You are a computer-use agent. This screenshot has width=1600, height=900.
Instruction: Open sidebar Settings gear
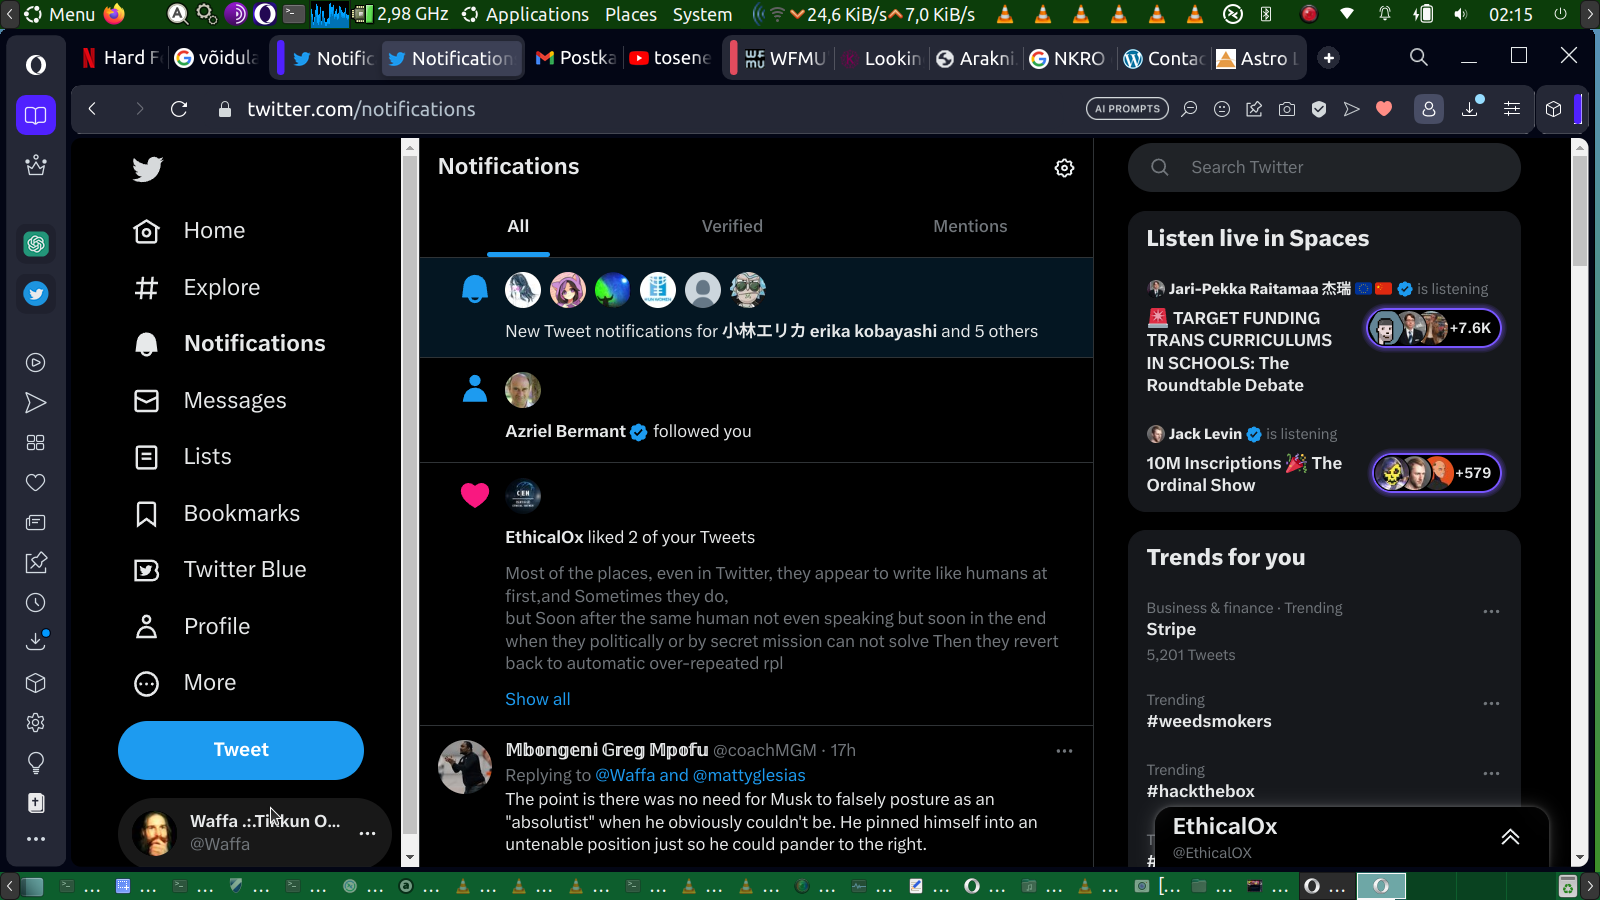point(36,723)
